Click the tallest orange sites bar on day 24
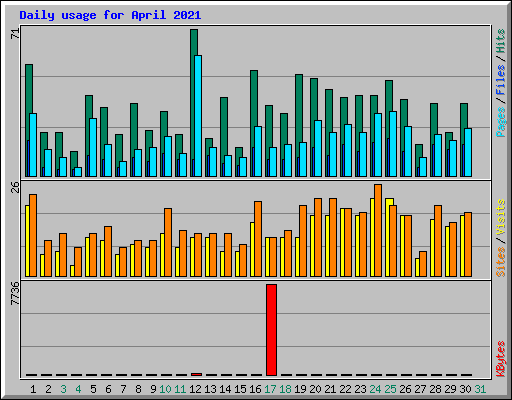Image resolution: width=512 pixels, height=400 pixels. tap(378, 230)
